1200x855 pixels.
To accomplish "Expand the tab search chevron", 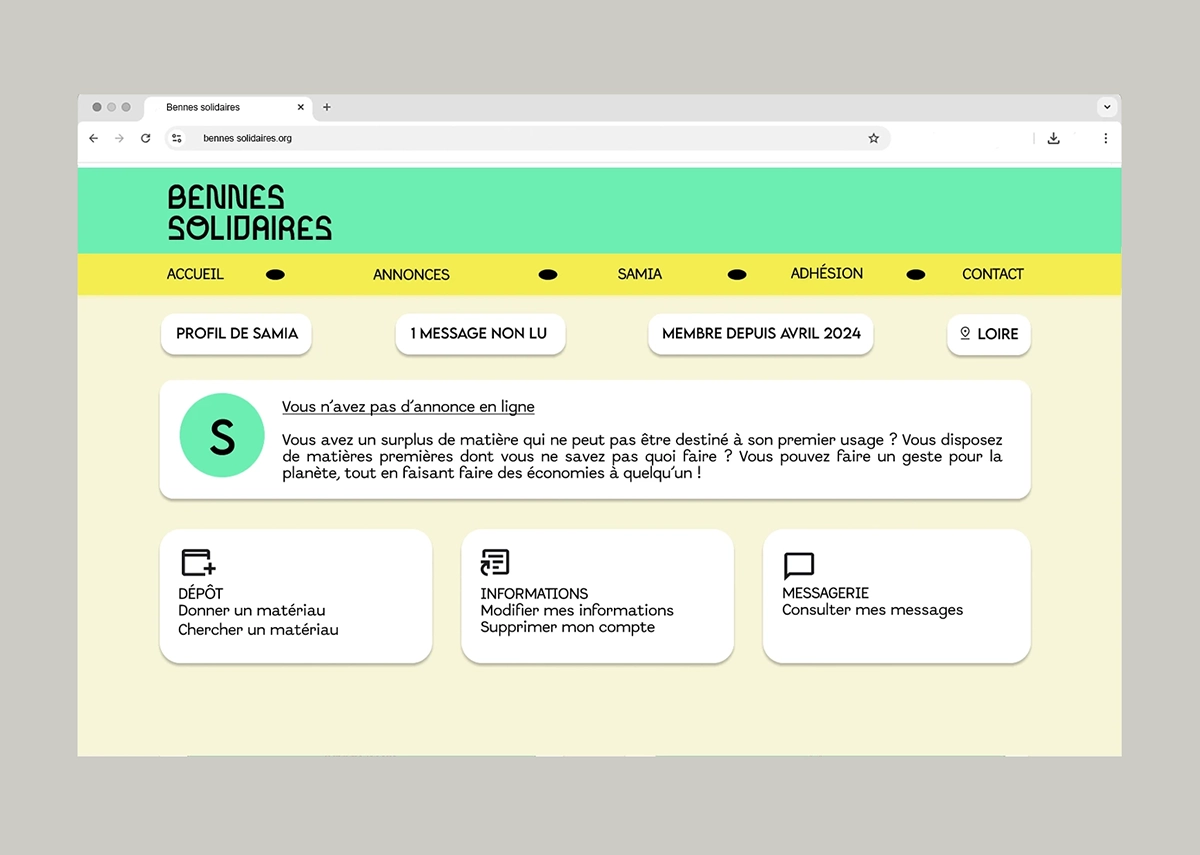I will click(x=1107, y=107).
